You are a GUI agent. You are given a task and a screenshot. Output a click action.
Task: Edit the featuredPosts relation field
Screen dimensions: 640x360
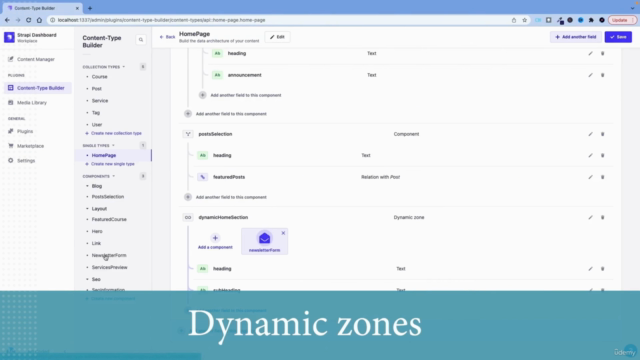[x=590, y=177]
